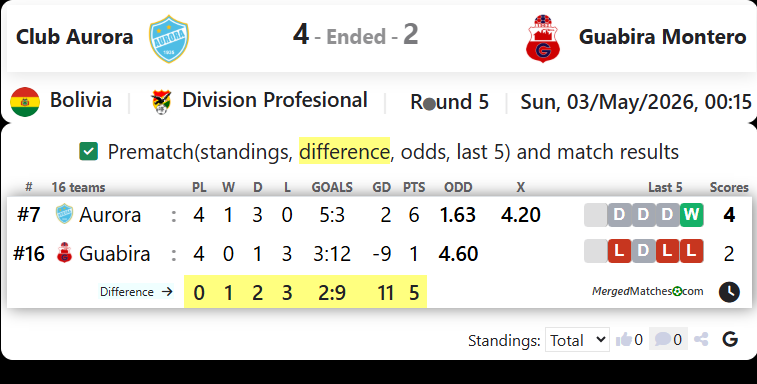
Task: Untick the Prematch green checkbox
Action: coord(88,151)
